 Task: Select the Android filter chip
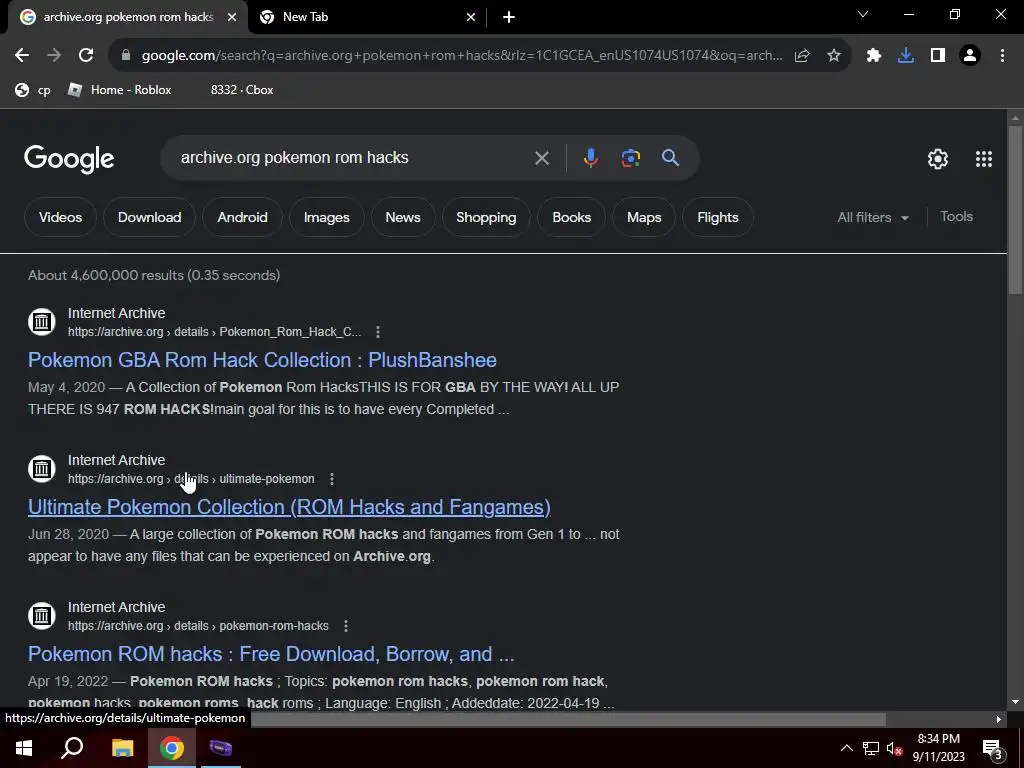242,217
